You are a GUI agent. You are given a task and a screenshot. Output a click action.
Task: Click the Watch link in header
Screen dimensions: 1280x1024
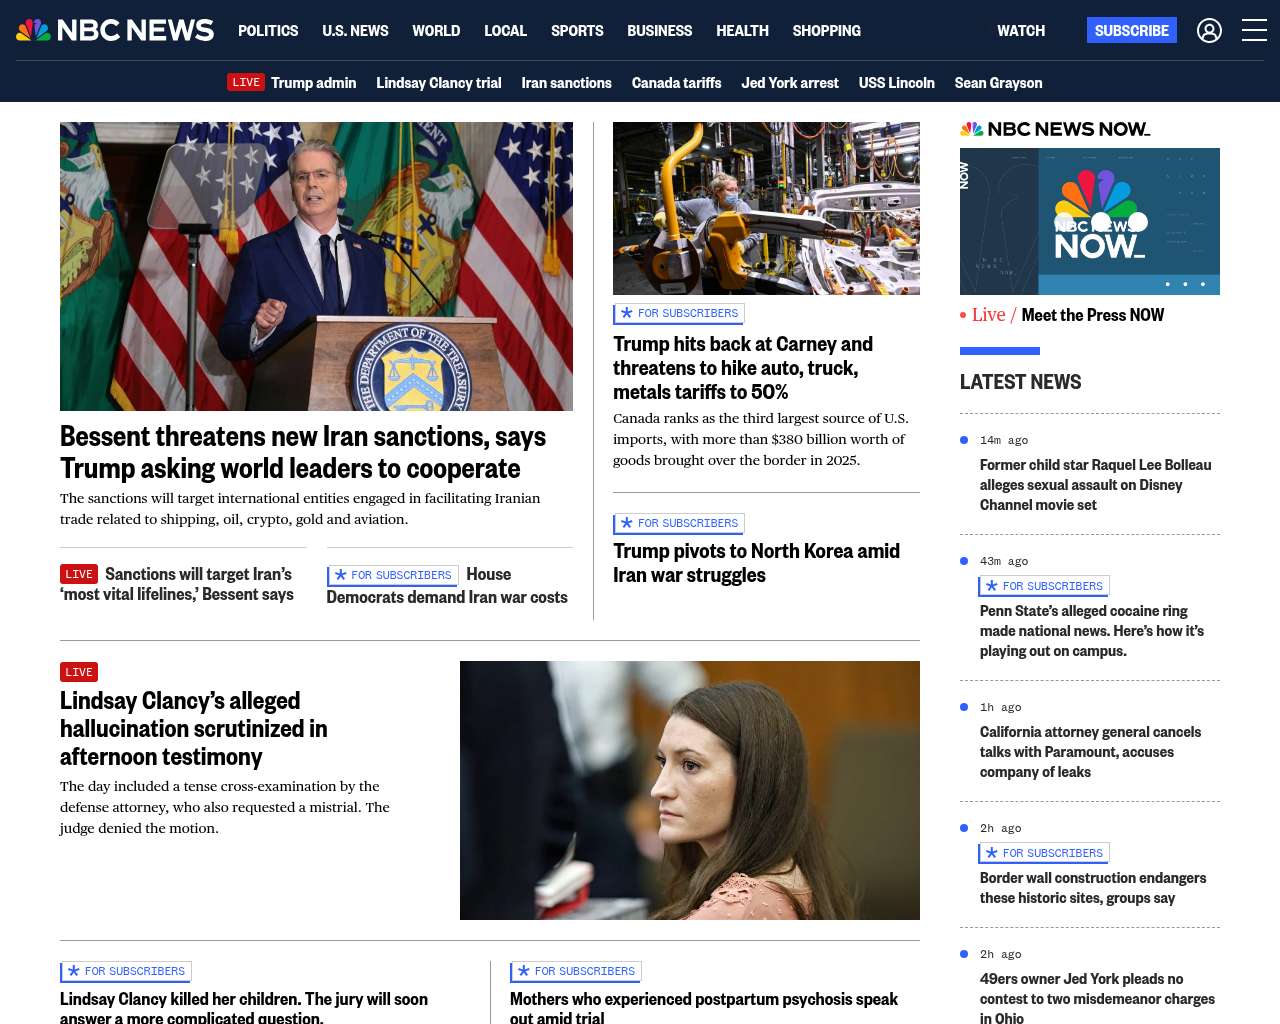[x=1021, y=31]
